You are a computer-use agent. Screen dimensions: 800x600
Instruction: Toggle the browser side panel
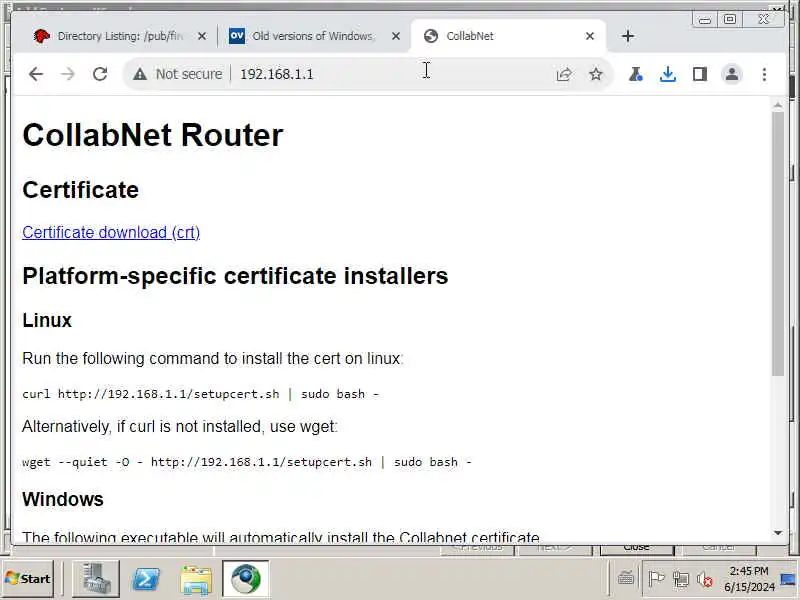click(699, 74)
